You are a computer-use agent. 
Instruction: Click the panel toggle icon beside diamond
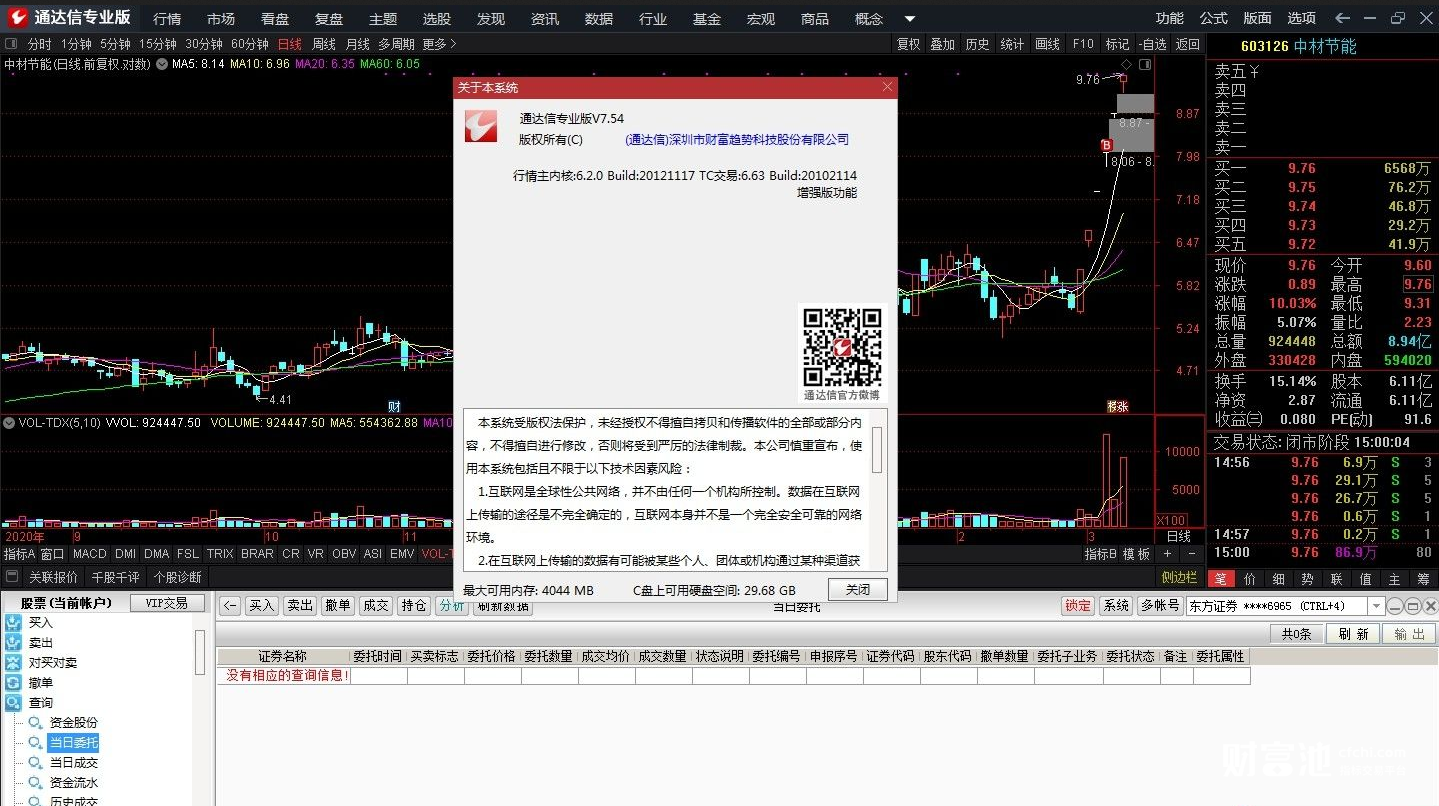point(1145,62)
